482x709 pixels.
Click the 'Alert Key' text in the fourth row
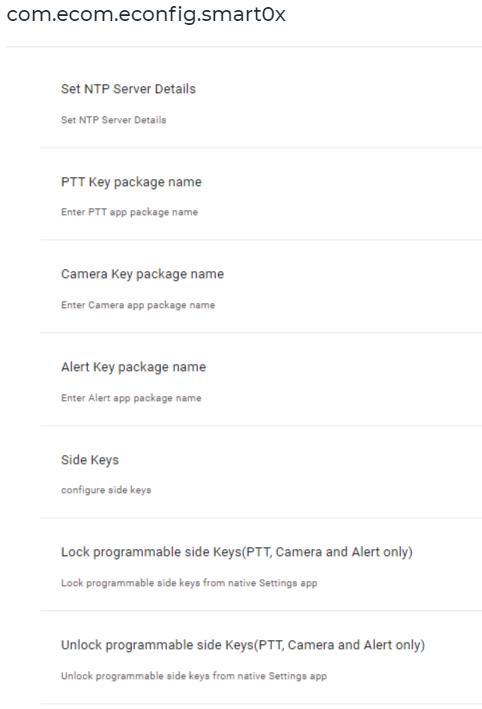(x=88, y=367)
